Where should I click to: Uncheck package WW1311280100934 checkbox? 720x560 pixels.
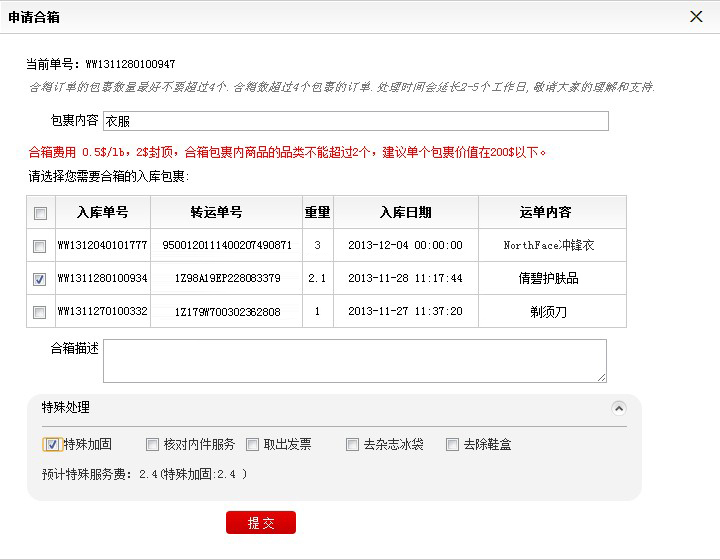pyautogui.click(x=40, y=279)
